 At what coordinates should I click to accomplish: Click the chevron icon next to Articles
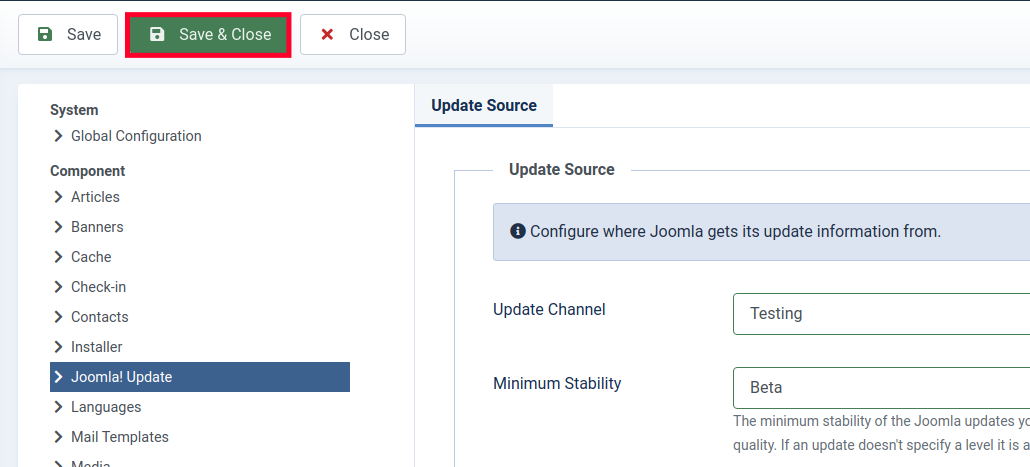(x=58, y=197)
